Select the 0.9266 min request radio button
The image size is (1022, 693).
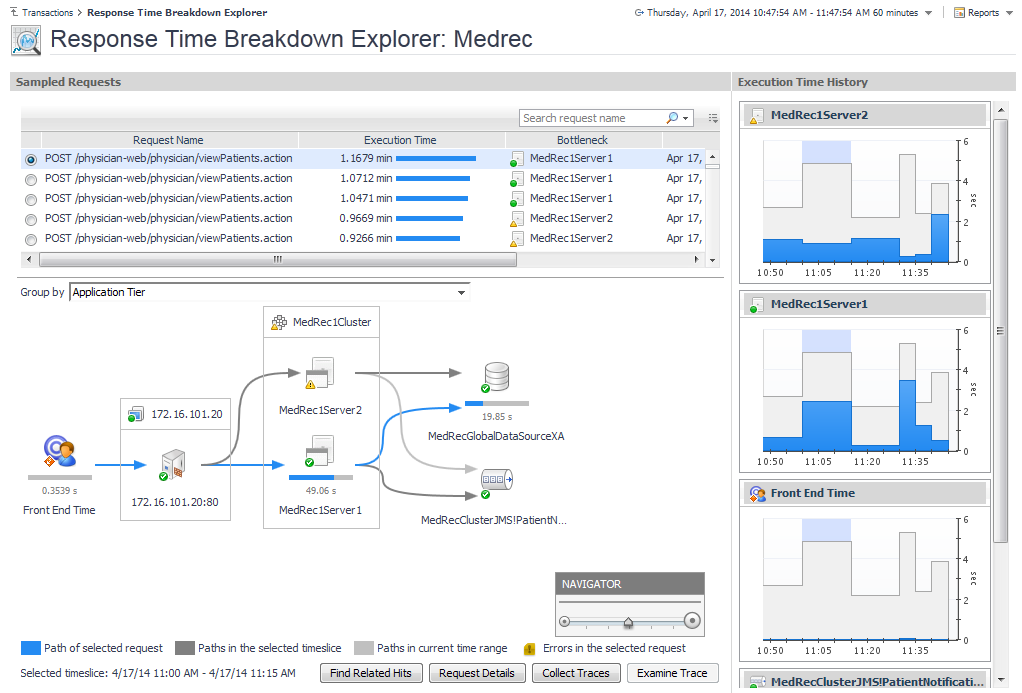click(31, 239)
